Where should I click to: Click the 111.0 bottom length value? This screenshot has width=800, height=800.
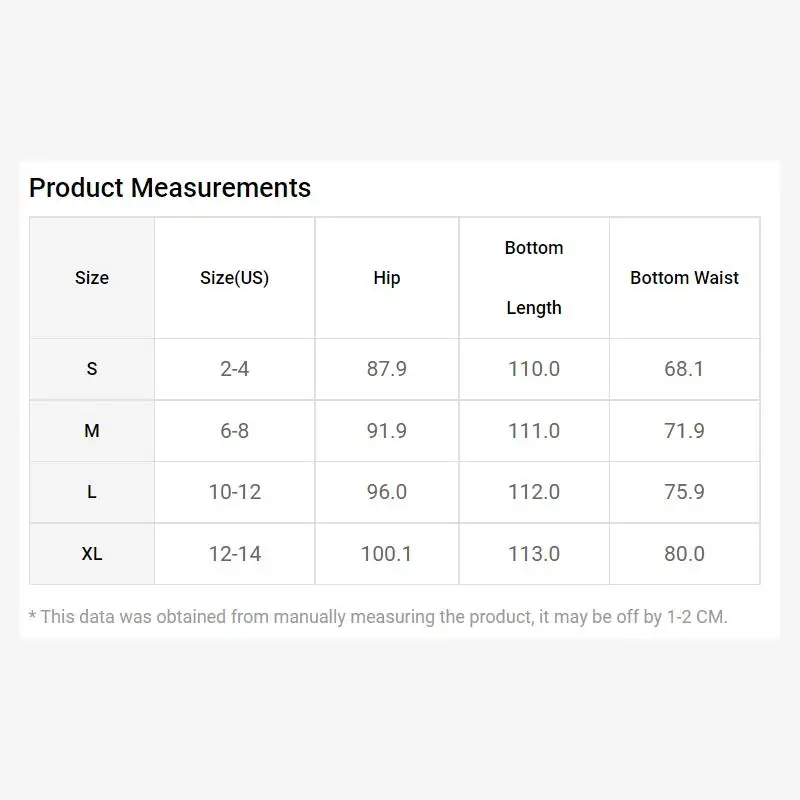[x=534, y=431]
